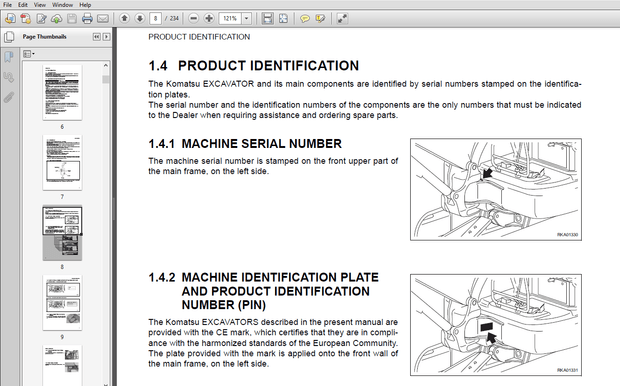The height and width of the screenshot is (386, 620).
Task: Select the page 9 thumbnail
Action: click(62, 303)
